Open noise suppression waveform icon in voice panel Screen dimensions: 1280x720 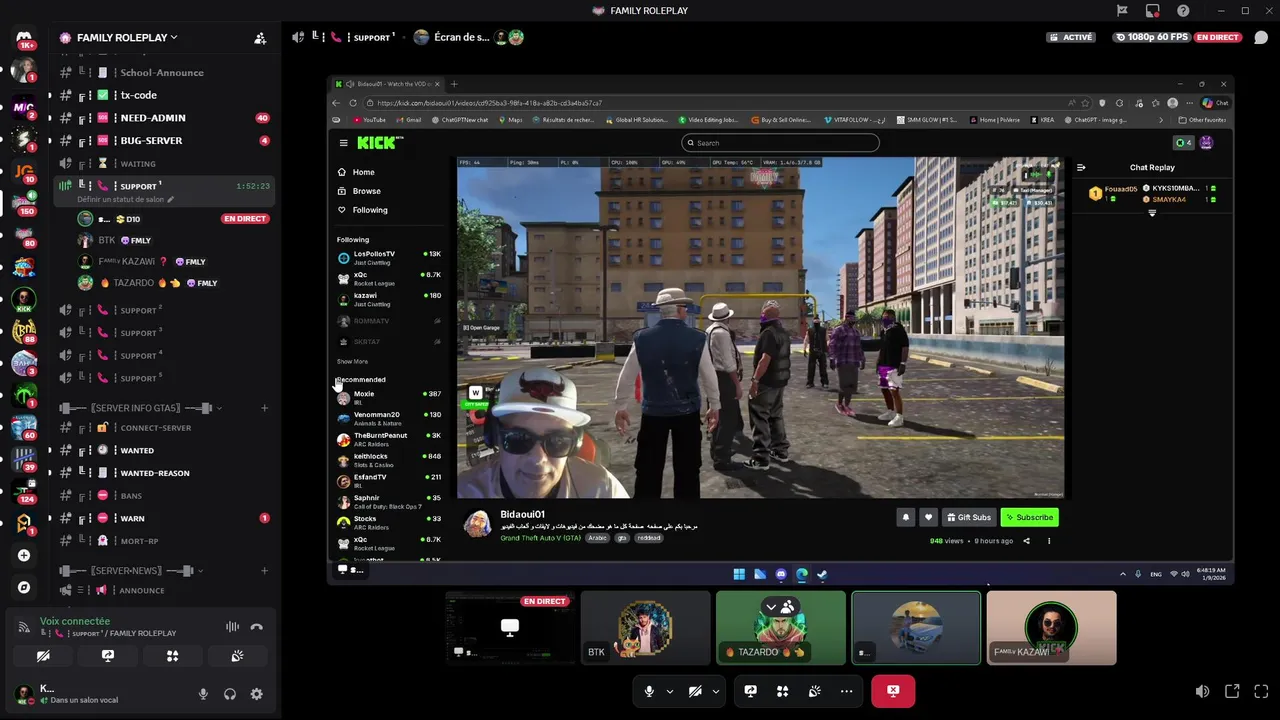(232, 627)
